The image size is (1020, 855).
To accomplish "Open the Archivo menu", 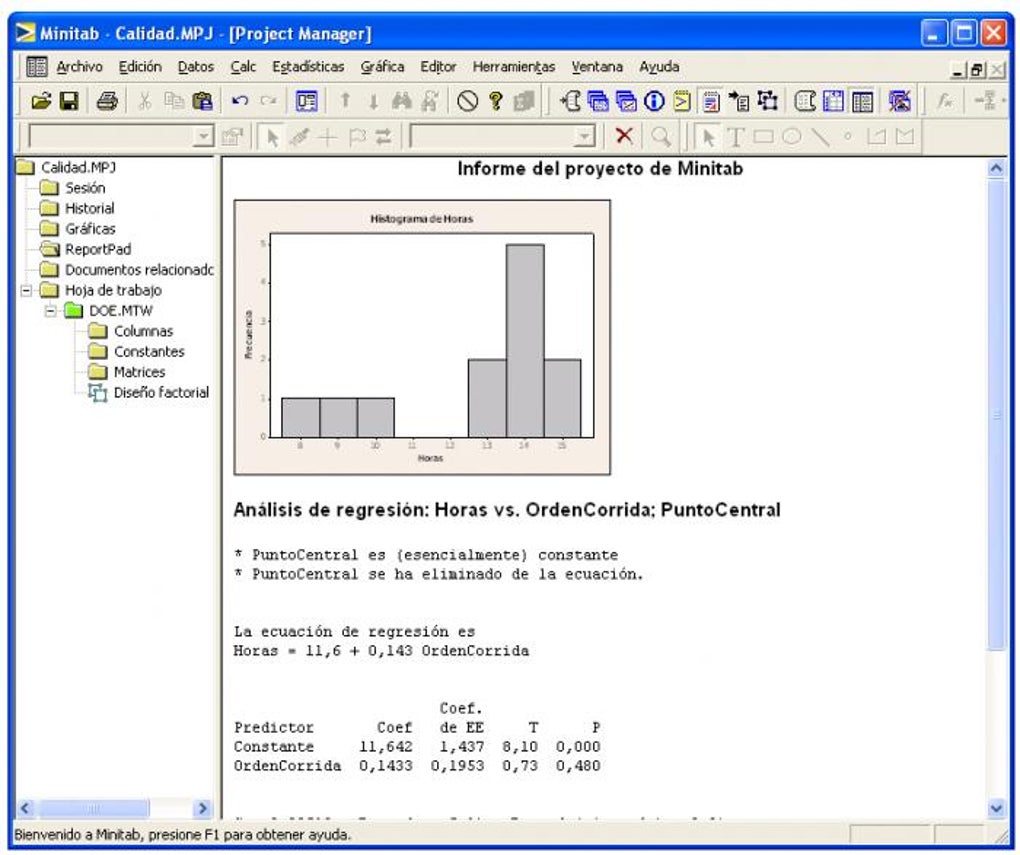I will click(79, 67).
